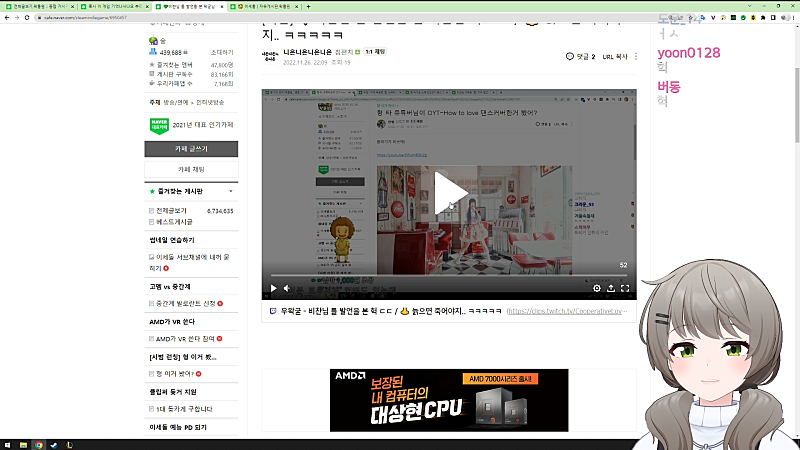This screenshot has width=800, height=450.
Task: Copy the post URL with URL 복사
Action: coord(615,57)
